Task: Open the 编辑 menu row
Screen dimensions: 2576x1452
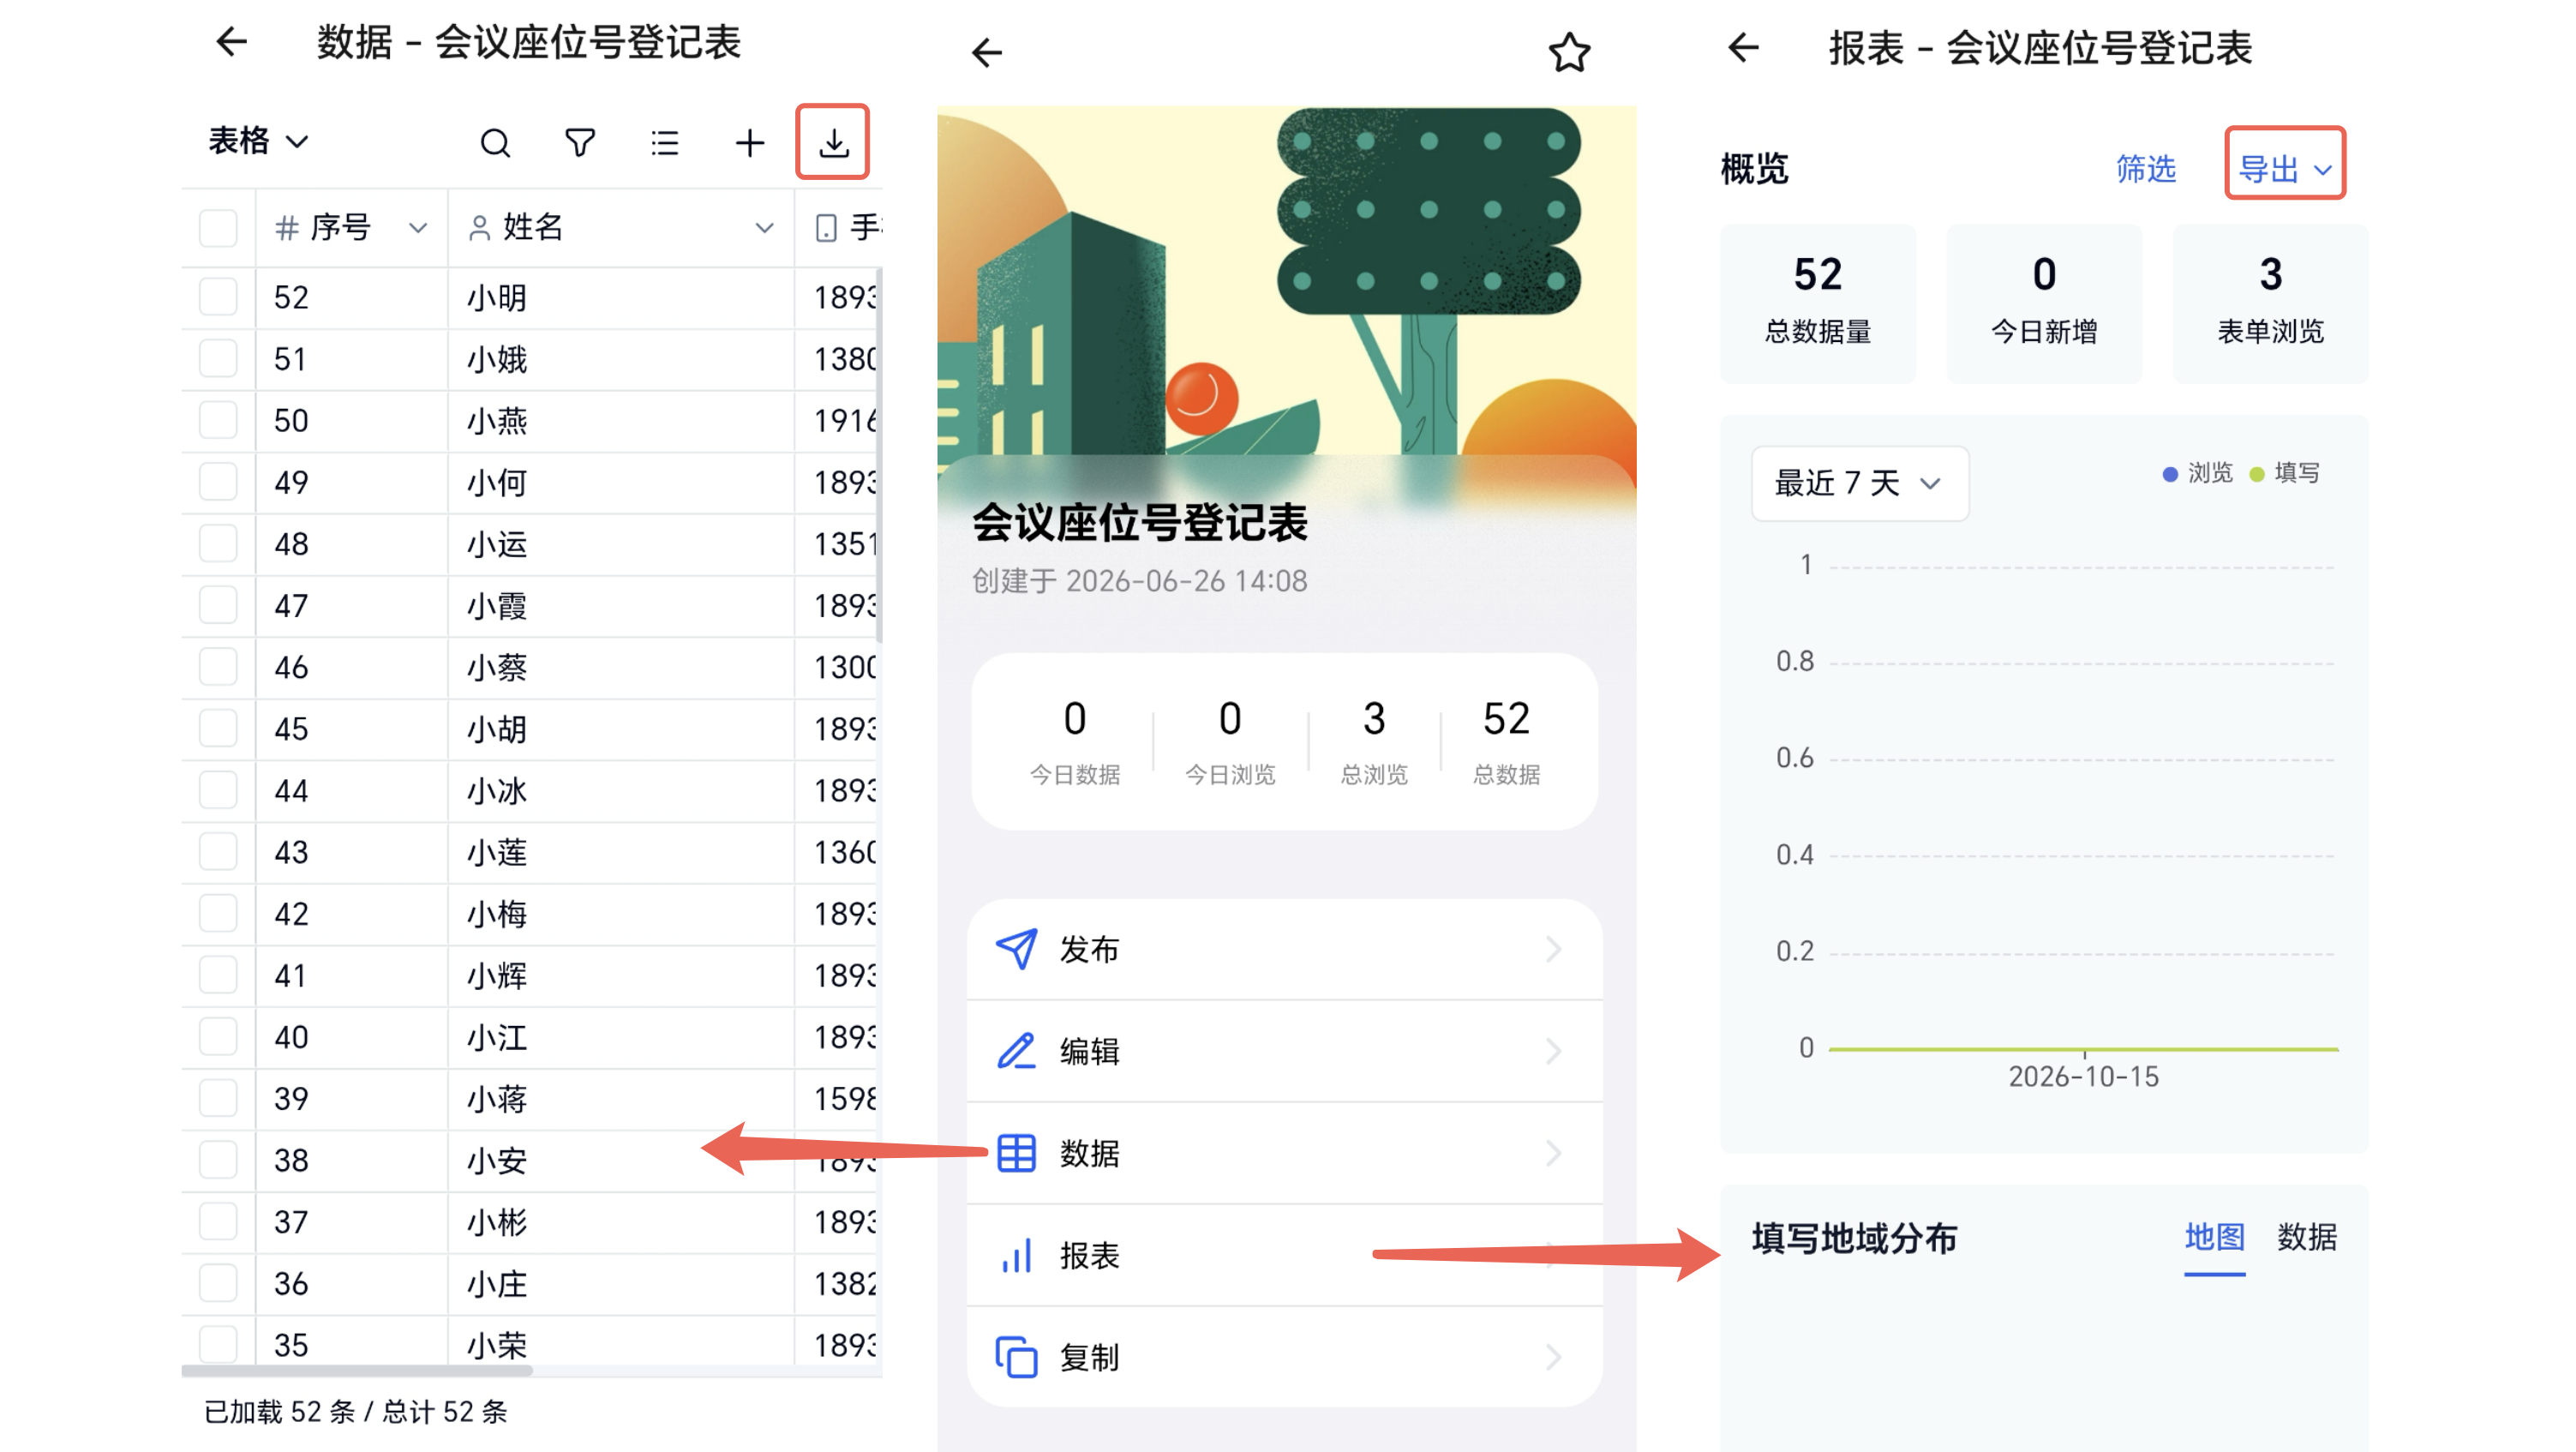Action: 1284,1051
